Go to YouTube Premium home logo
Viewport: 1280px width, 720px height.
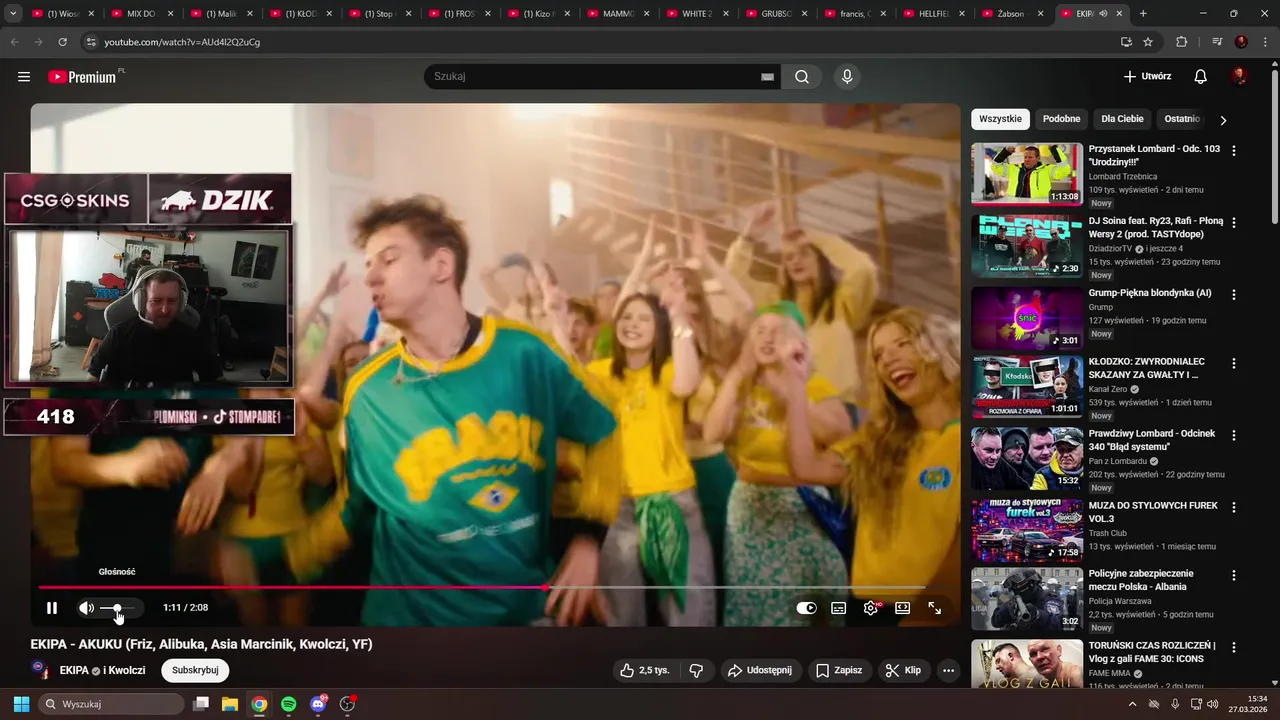click(x=82, y=77)
